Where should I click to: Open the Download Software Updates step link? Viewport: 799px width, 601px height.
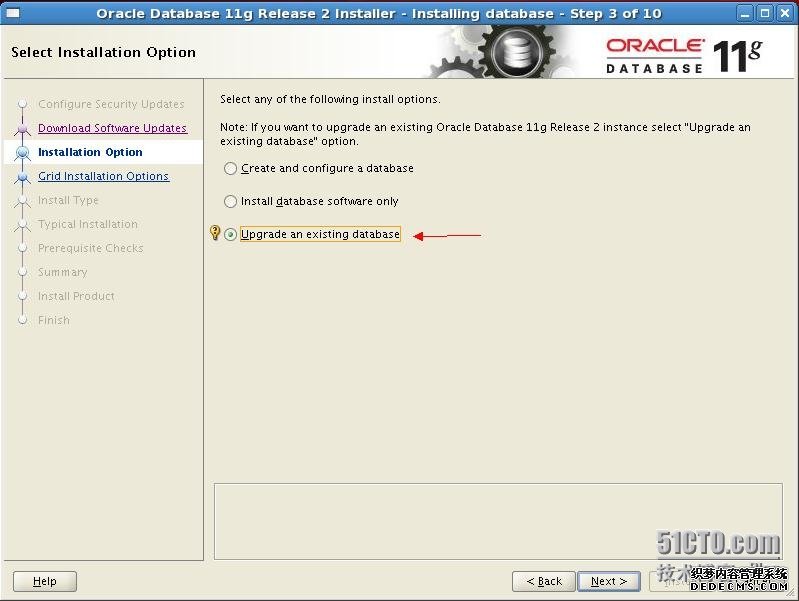(113, 128)
